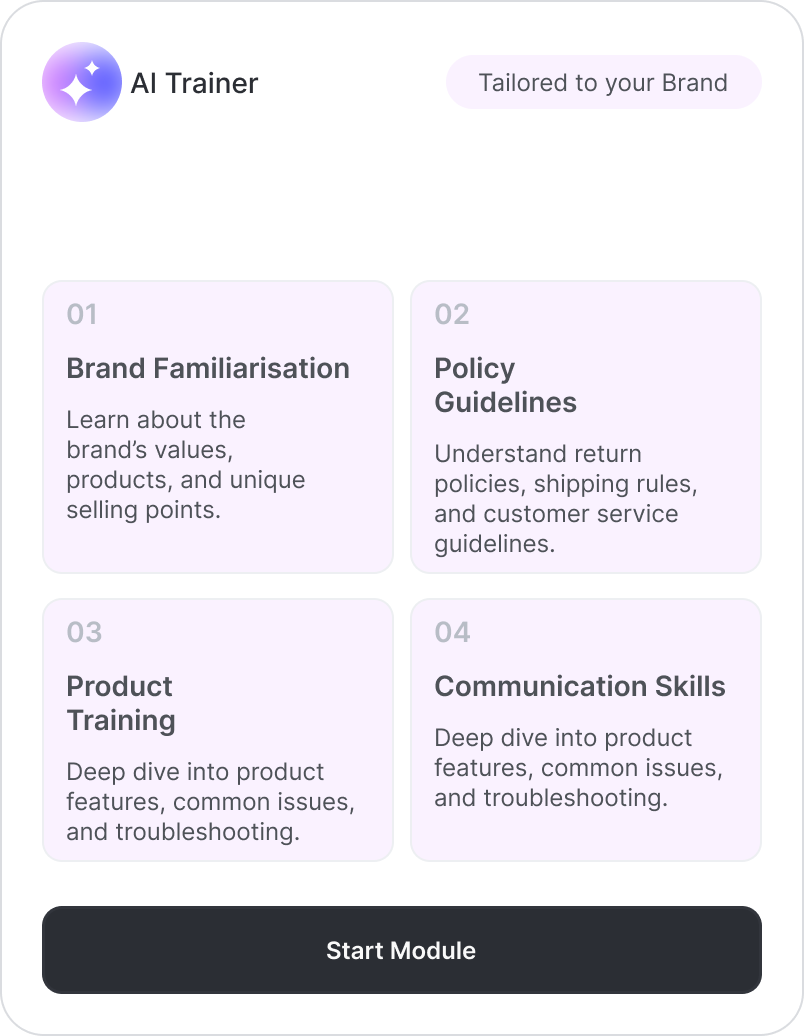Click the Communication Skills heading

pos(580,687)
